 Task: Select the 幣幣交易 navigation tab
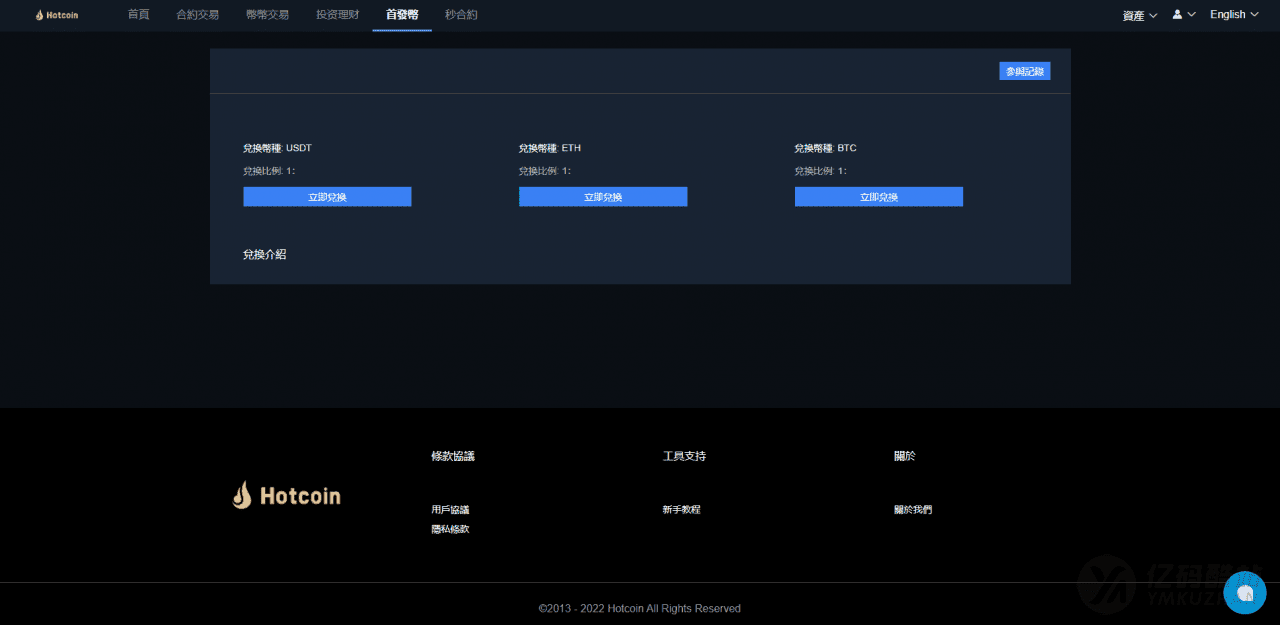click(267, 15)
